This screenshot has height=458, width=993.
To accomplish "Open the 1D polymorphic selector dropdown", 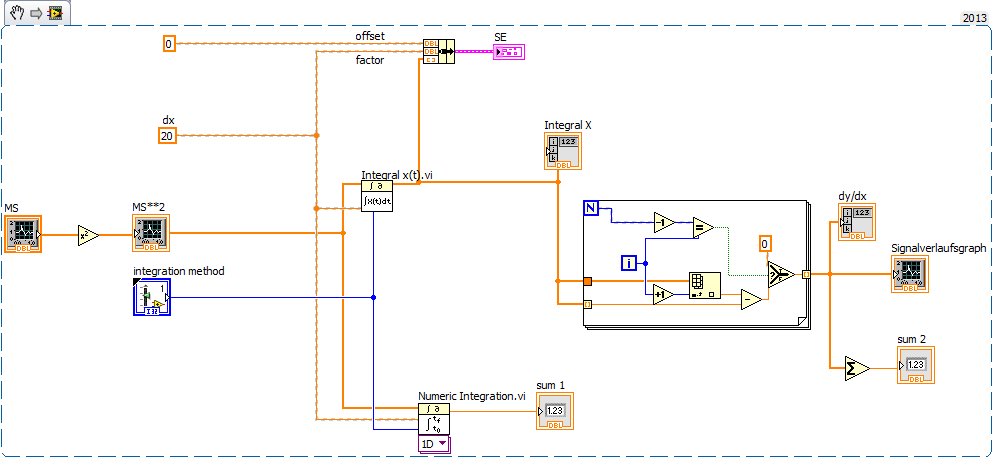I will pos(434,443).
